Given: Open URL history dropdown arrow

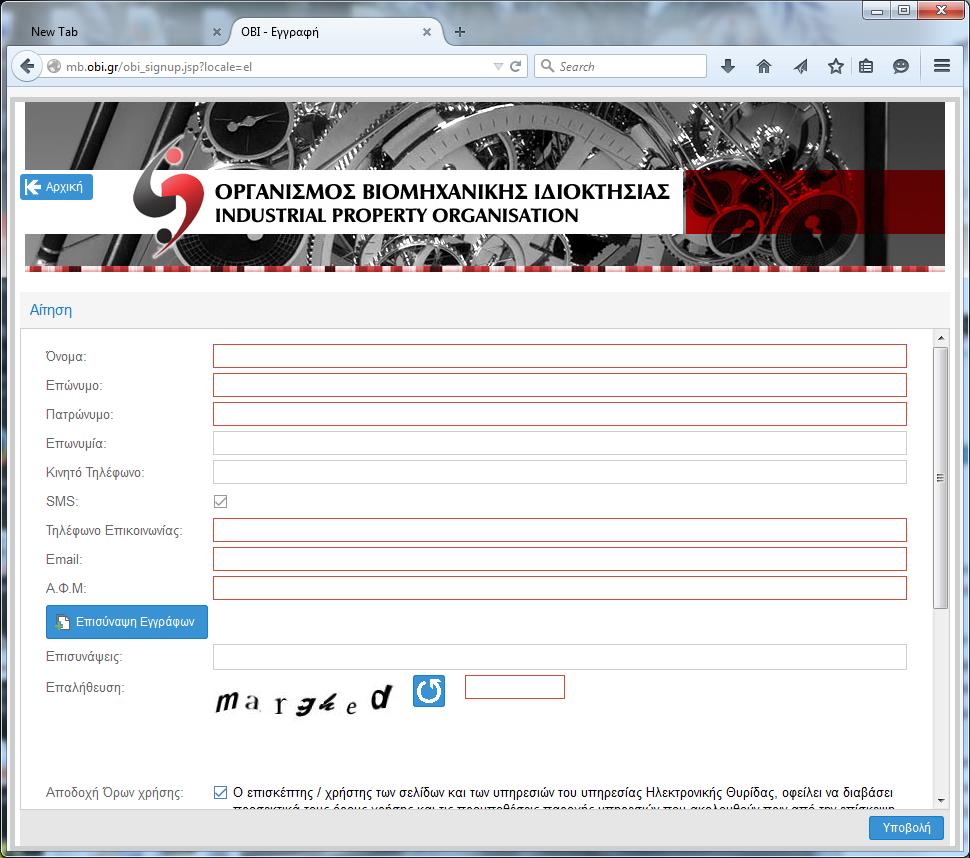Looking at the screenshot, I should point(498,66).
